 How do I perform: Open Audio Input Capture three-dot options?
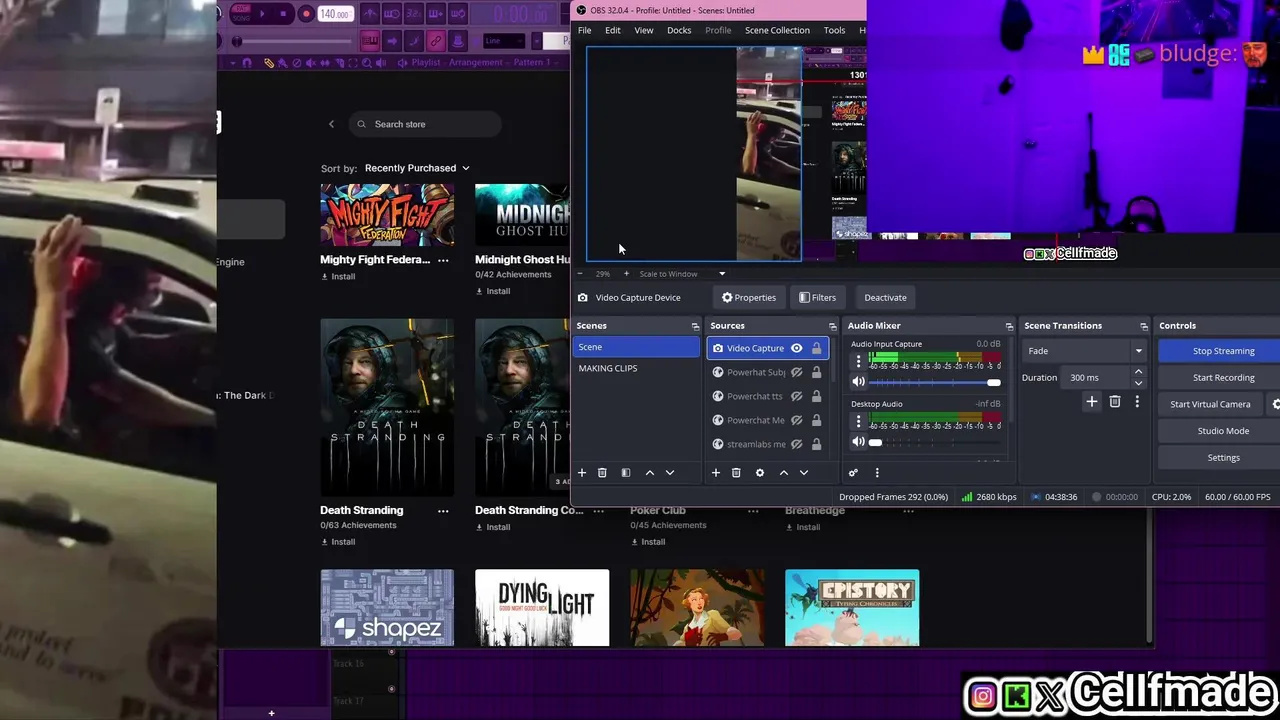click(858, 362)
